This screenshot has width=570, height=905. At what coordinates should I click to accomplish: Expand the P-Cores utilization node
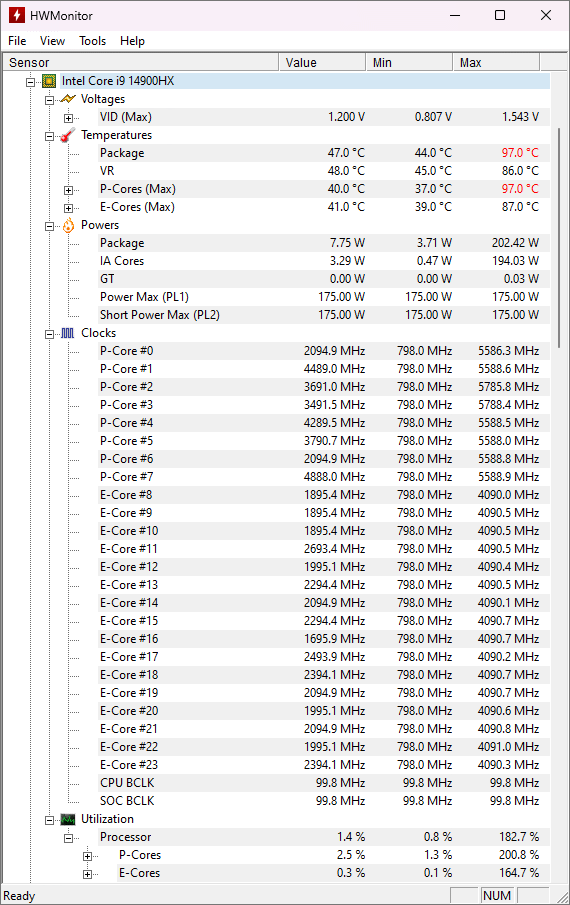(87, 856)
